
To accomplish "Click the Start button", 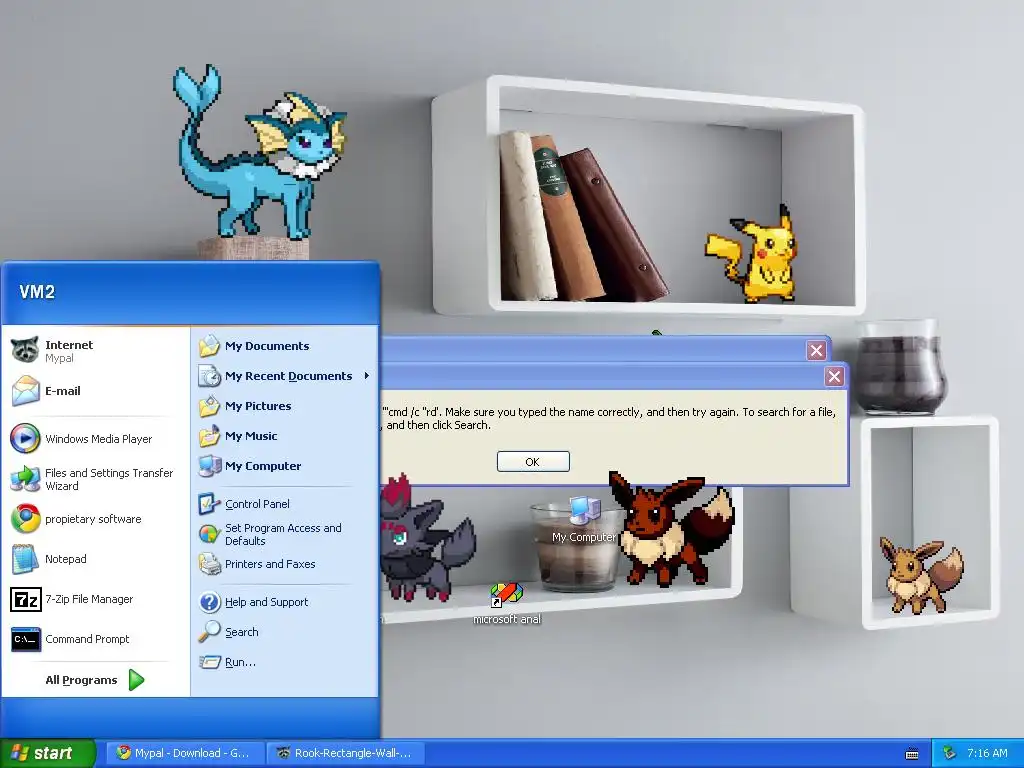I will click(48, 753).
